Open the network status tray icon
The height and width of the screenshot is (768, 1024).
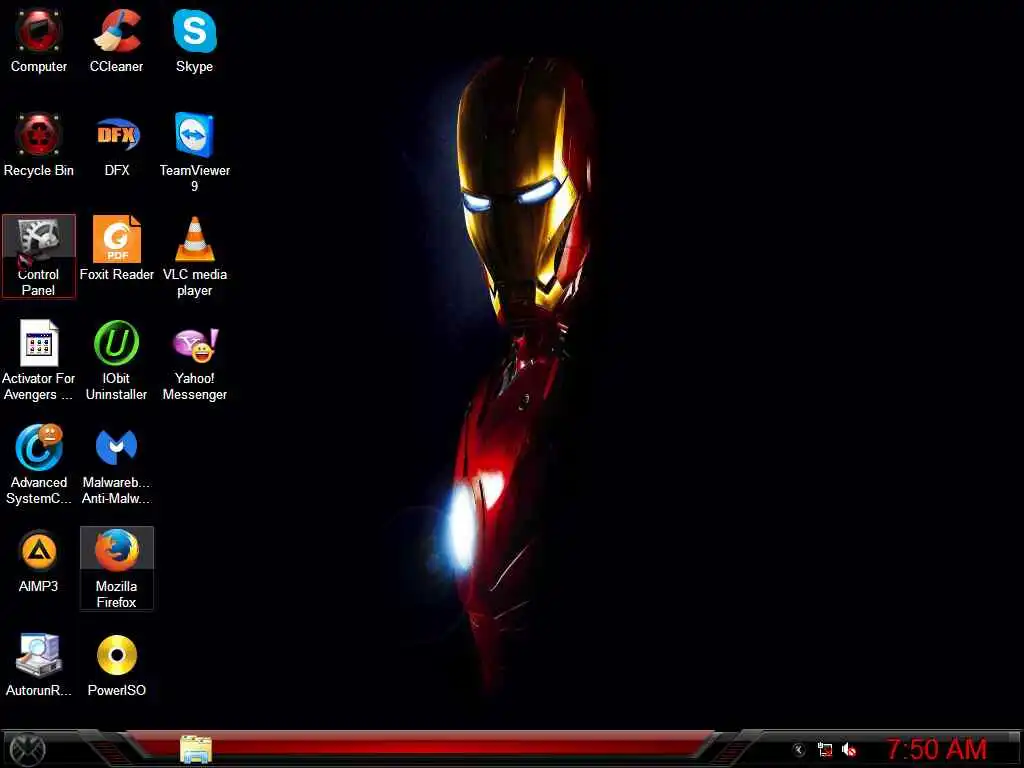[x=825, y=750]
